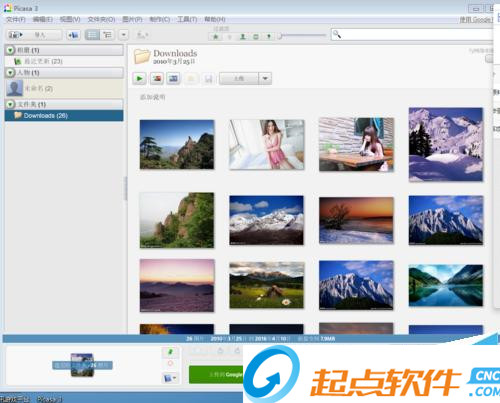Image resolution: width=500 pixels, height=403 pixels.
Task: Open the Folder (文件夹) menu
Action: [x=101, y=19]
